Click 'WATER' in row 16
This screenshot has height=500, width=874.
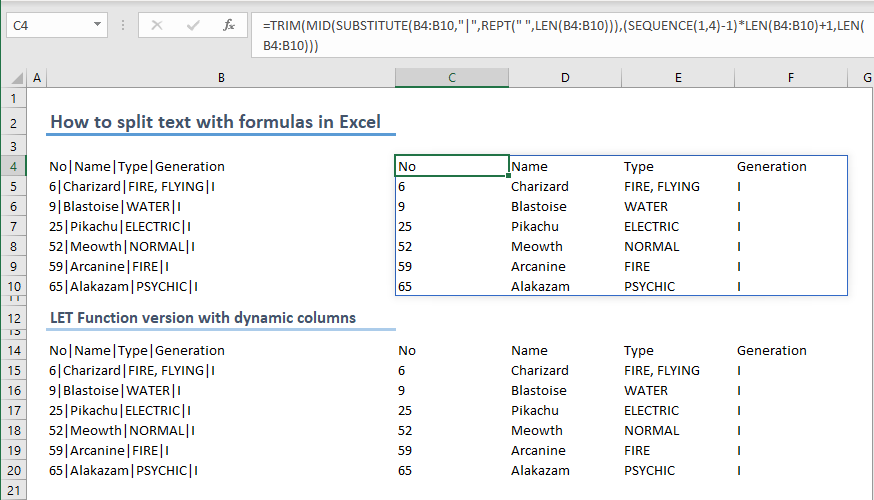click(645, 390)
